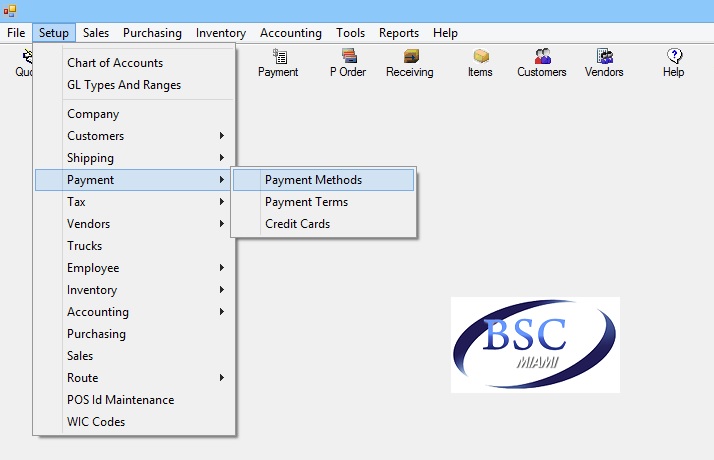The width and height of the screenshot is (714, 460).
Task: Expand the Shipping submenu
Action: tap(134, 158)
